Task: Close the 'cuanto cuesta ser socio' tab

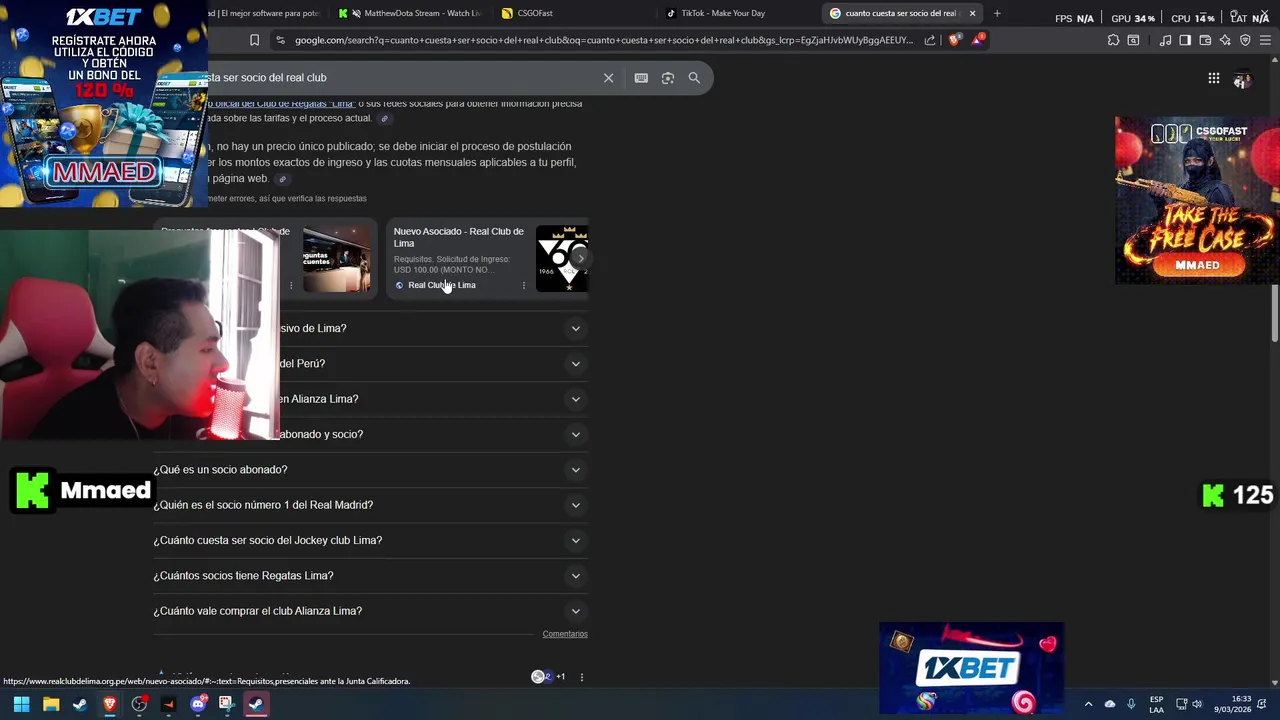Action: point(972,13)
